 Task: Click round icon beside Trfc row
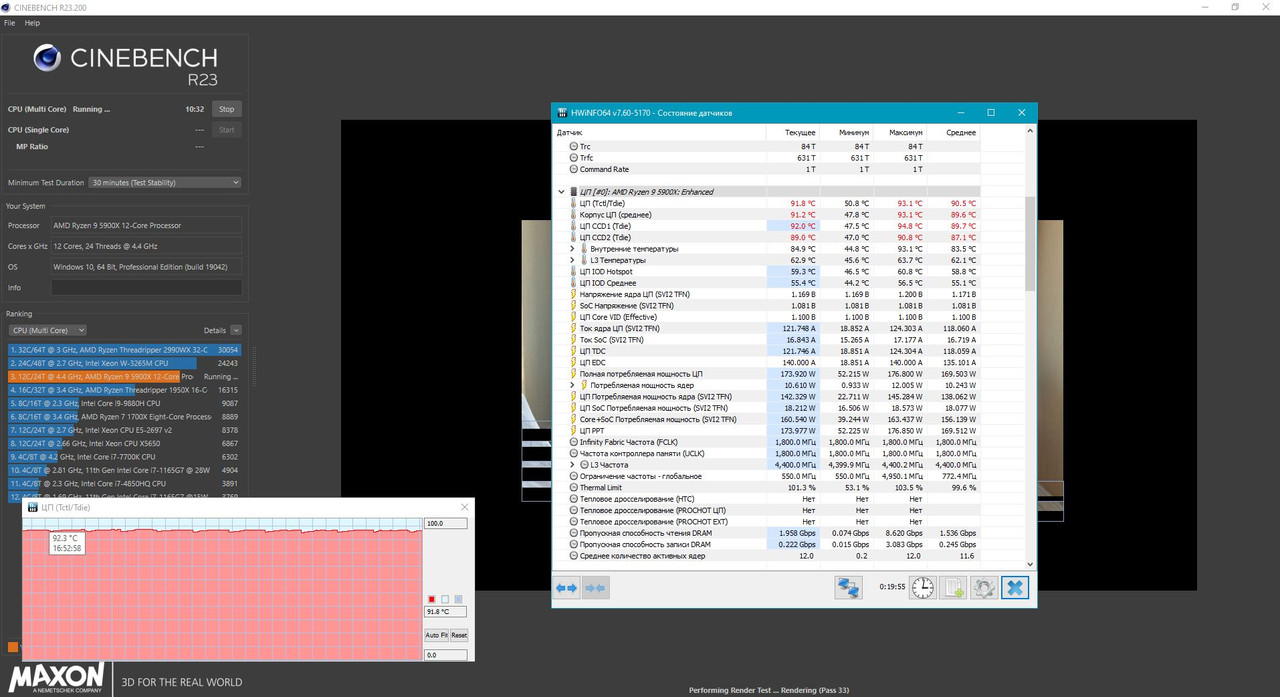click(573, 158)
